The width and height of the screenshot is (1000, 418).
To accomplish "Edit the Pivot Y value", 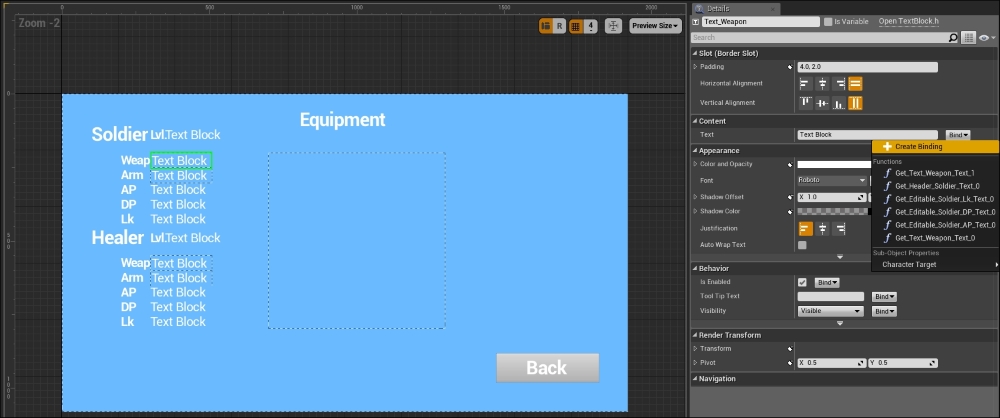I will 902,363.
